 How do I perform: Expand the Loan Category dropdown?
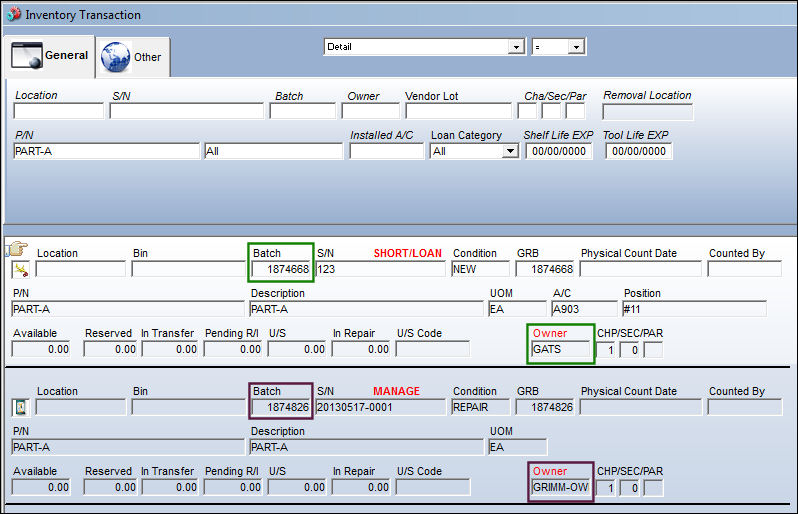[509, 151]
